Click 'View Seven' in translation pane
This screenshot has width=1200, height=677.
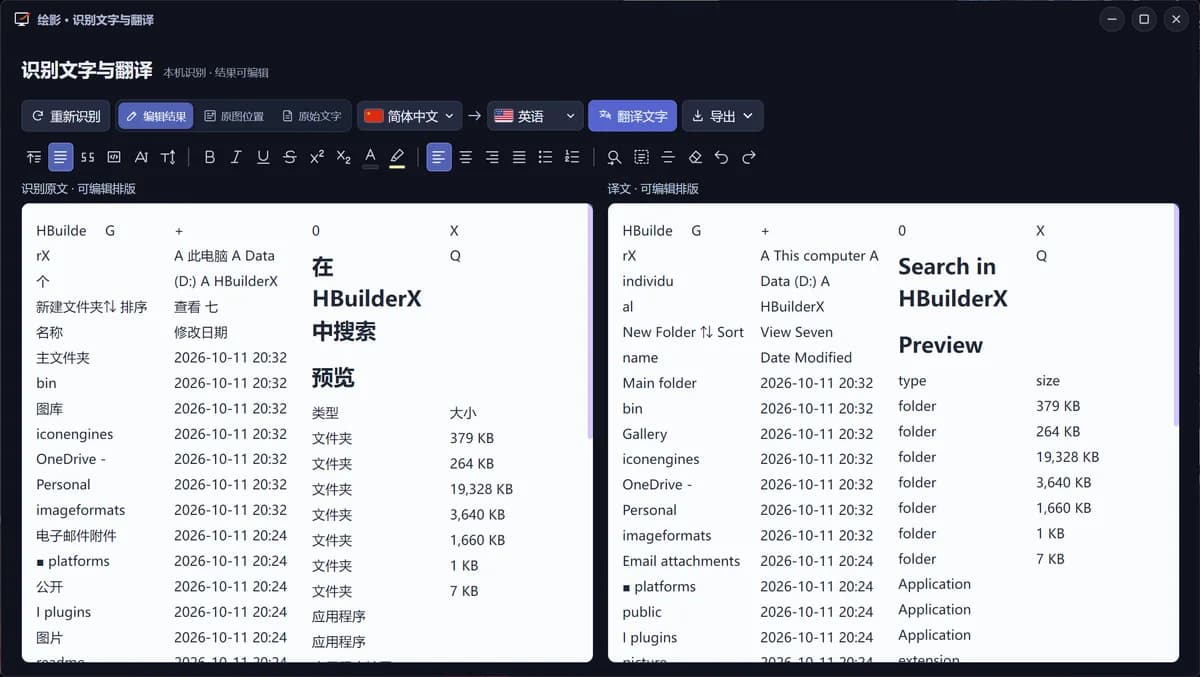[x=796, y=332]
